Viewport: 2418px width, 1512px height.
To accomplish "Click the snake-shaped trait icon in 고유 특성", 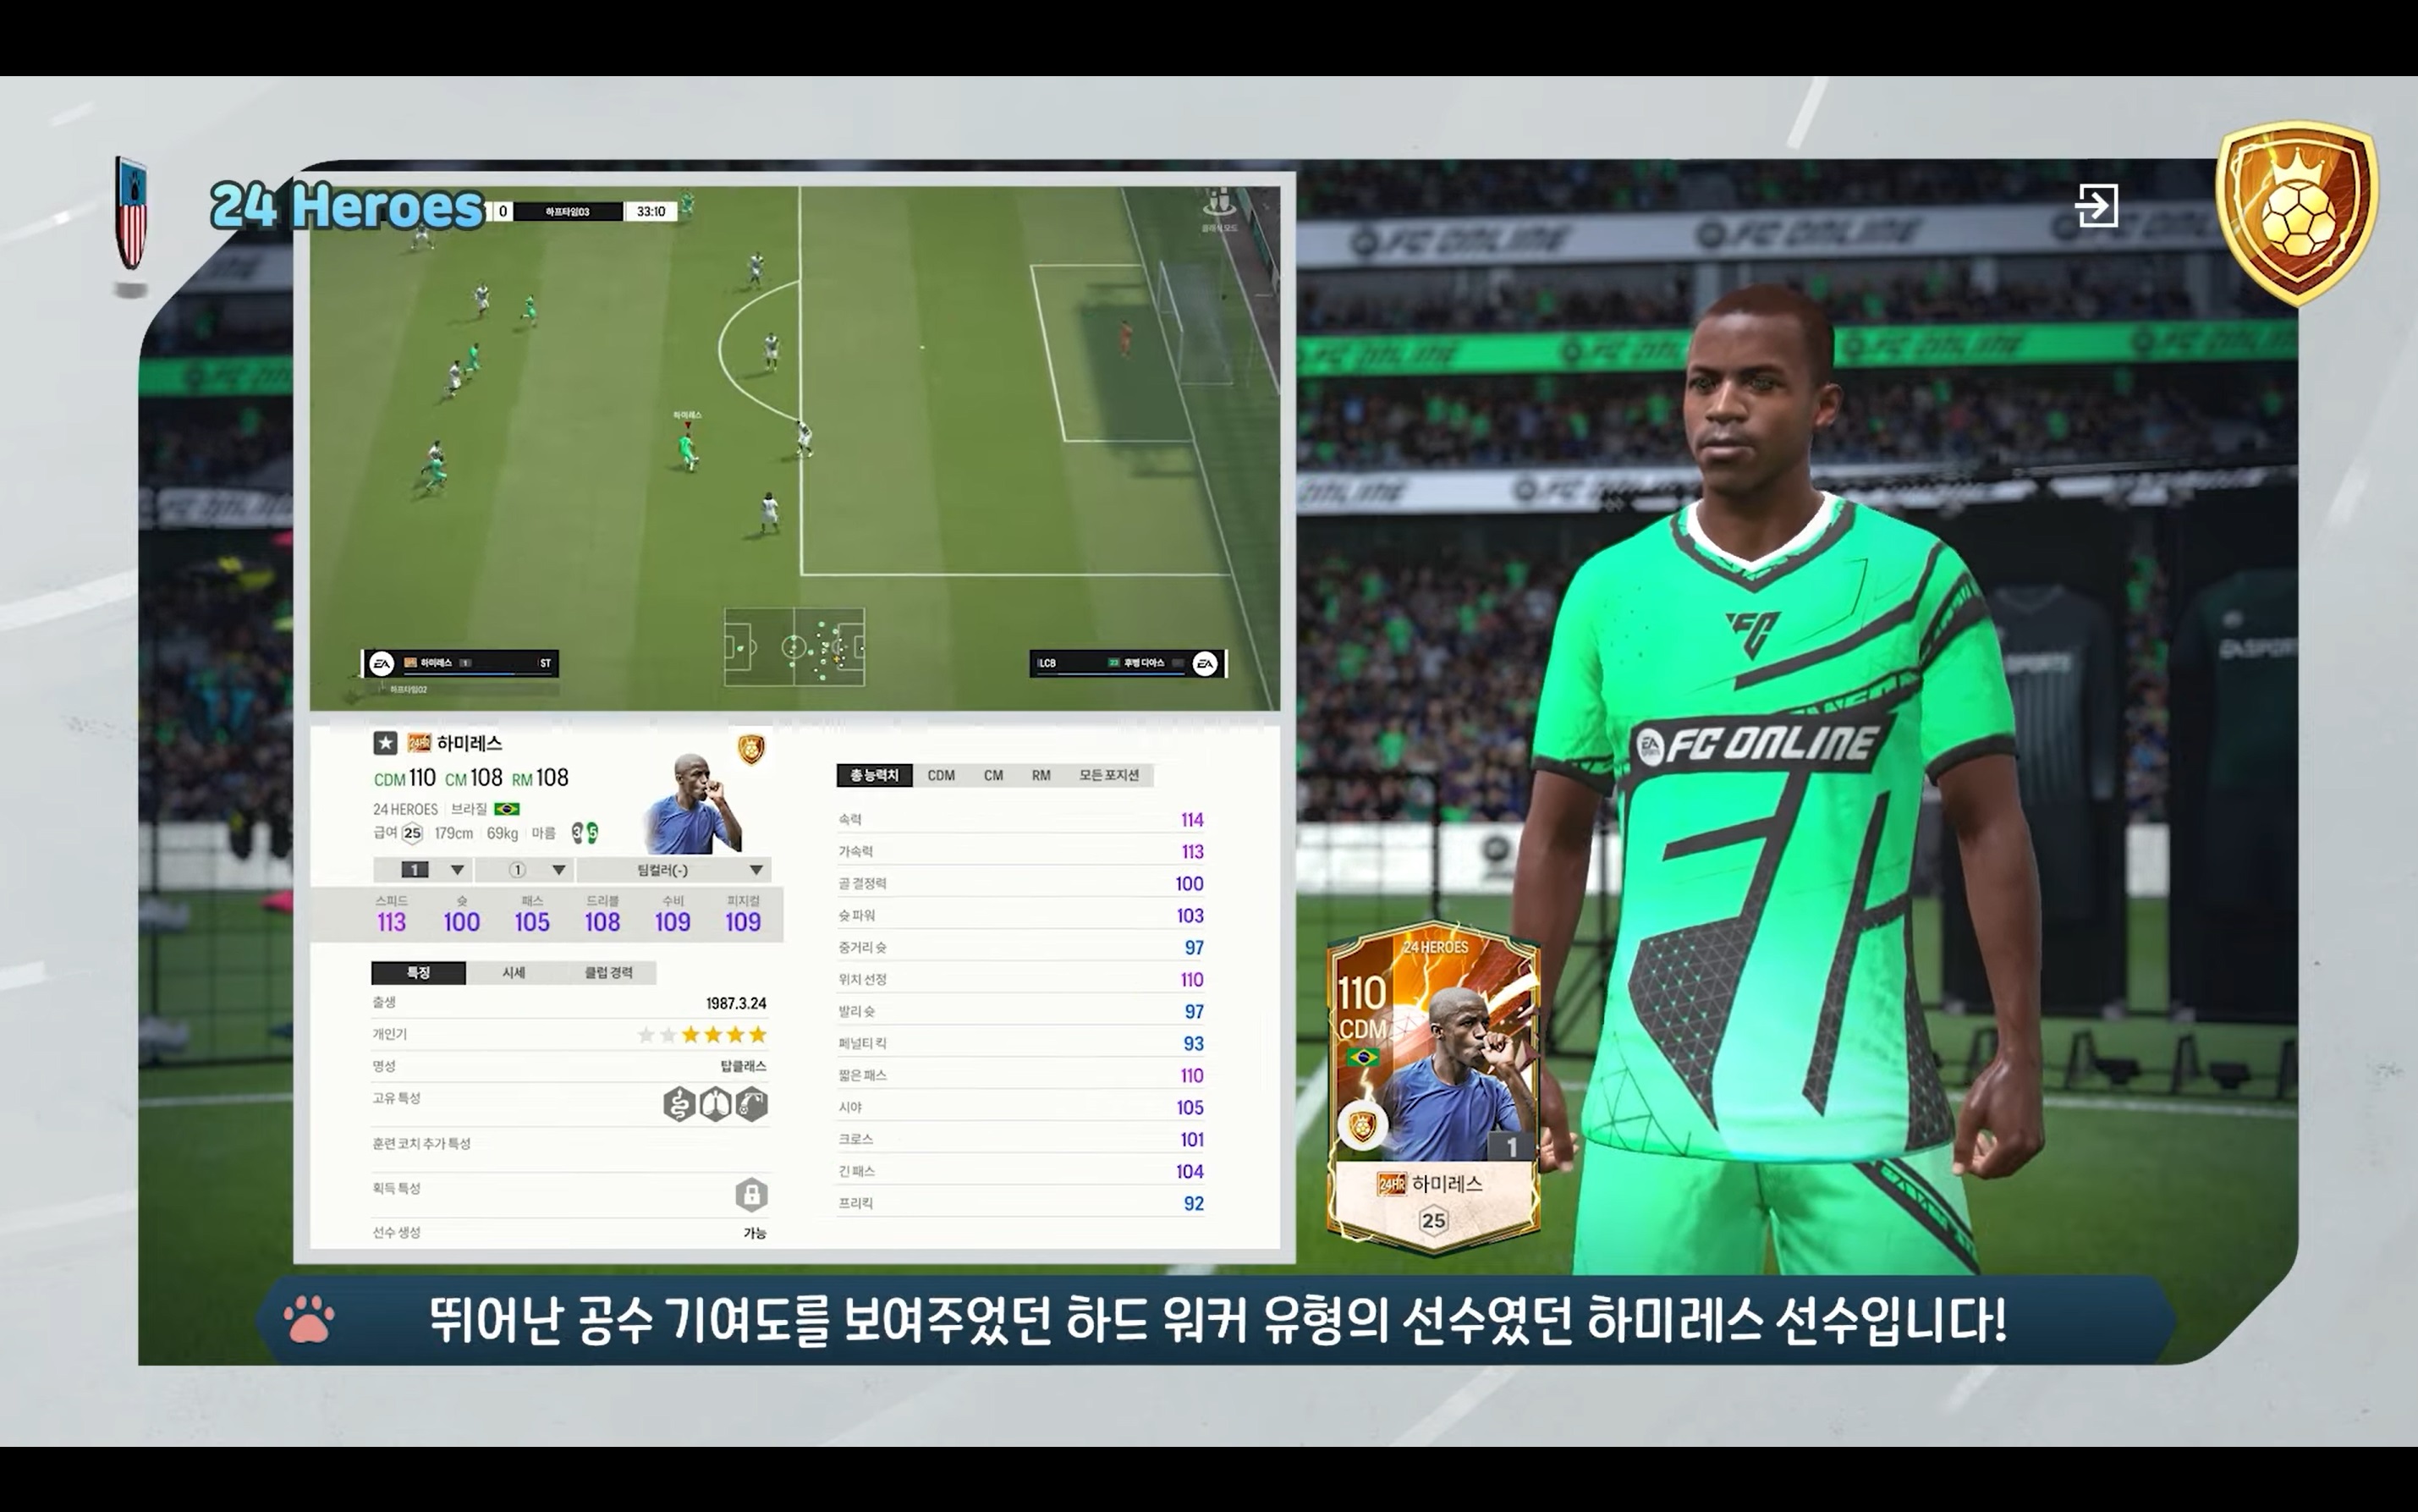I will 679,1105.
